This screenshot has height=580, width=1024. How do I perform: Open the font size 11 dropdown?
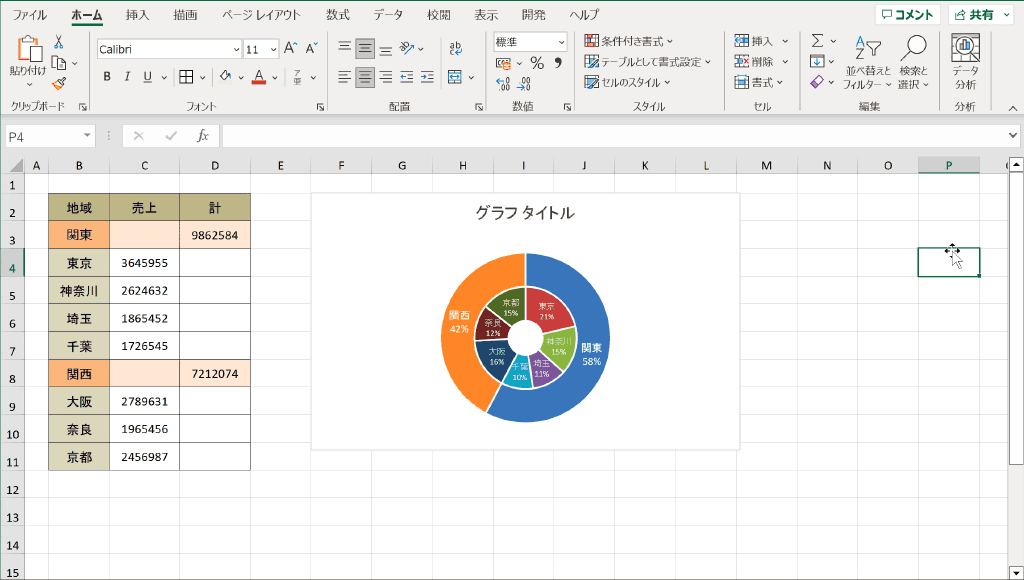coord(272,48)
